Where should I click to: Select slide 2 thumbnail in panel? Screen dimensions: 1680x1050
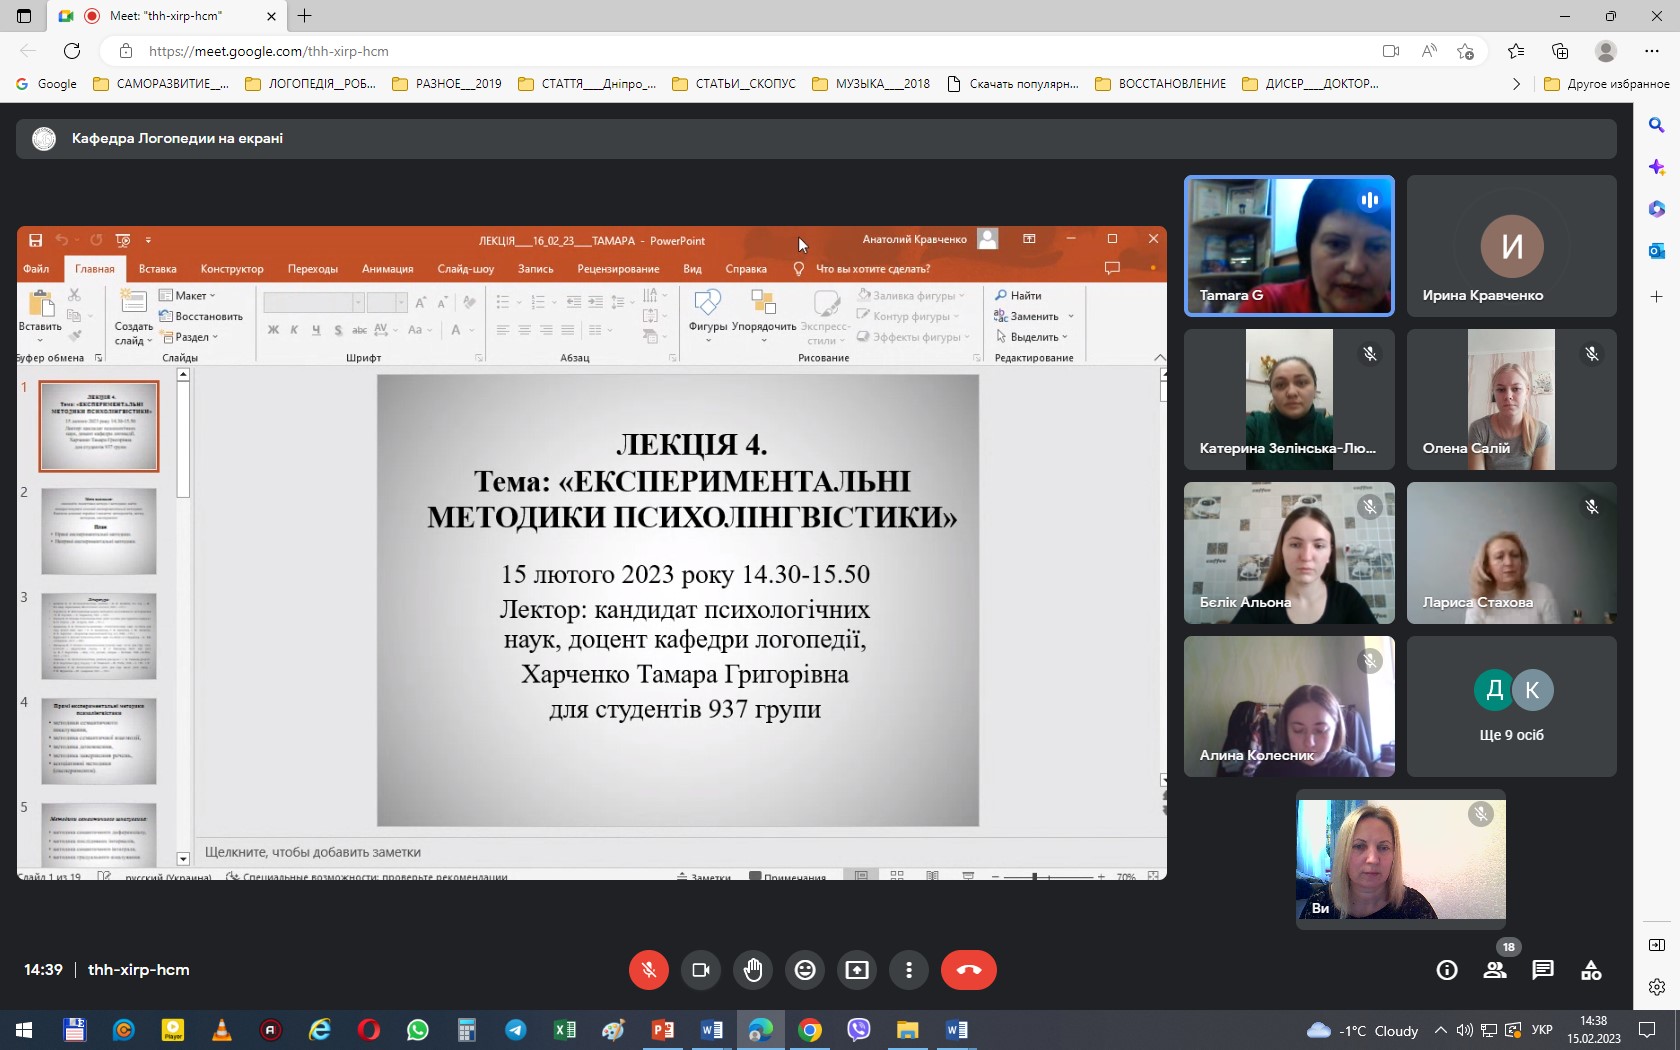(x=98, y=531)
